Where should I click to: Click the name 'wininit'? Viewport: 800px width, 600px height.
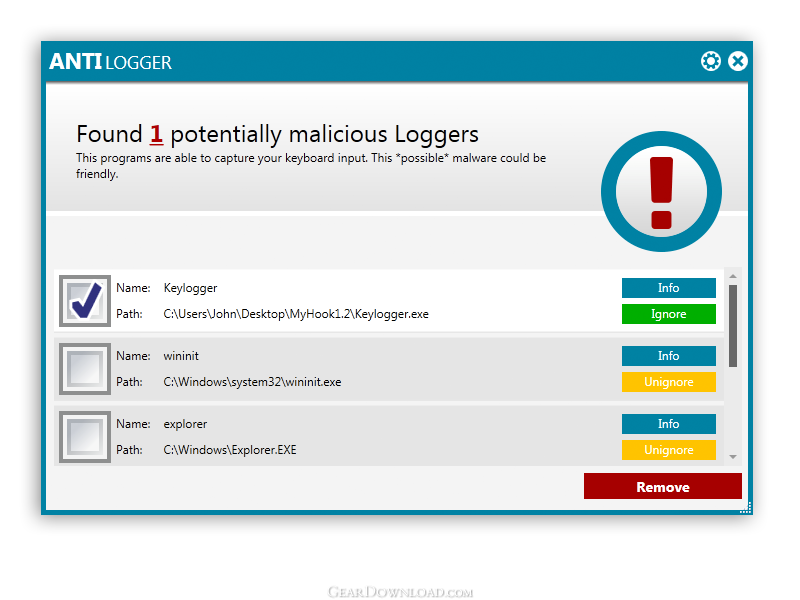tap(181, 356)
